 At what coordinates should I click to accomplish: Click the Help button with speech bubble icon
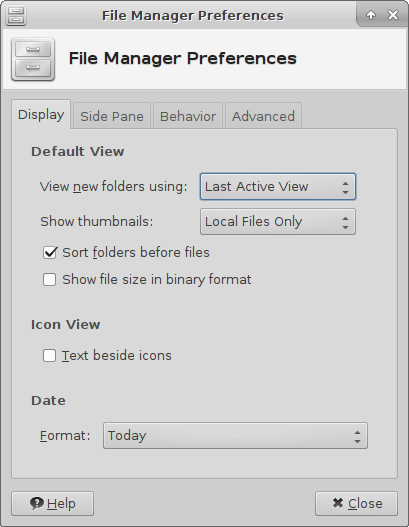coord(52,503)
